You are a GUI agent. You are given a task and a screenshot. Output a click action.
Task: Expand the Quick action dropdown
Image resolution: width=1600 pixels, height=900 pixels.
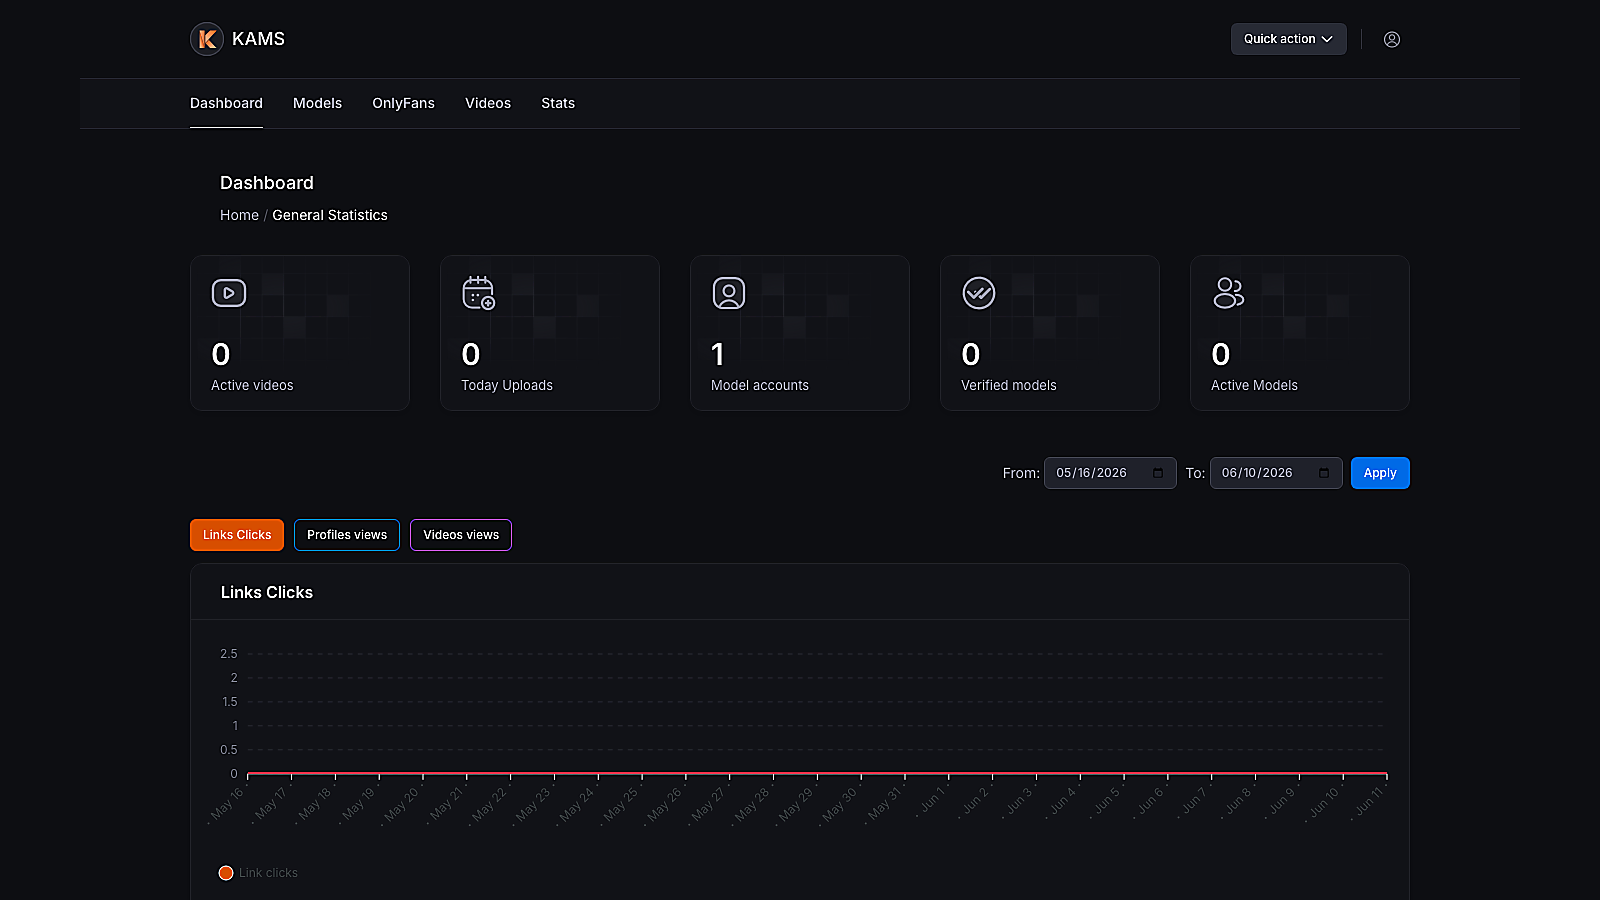[1288, 39]
